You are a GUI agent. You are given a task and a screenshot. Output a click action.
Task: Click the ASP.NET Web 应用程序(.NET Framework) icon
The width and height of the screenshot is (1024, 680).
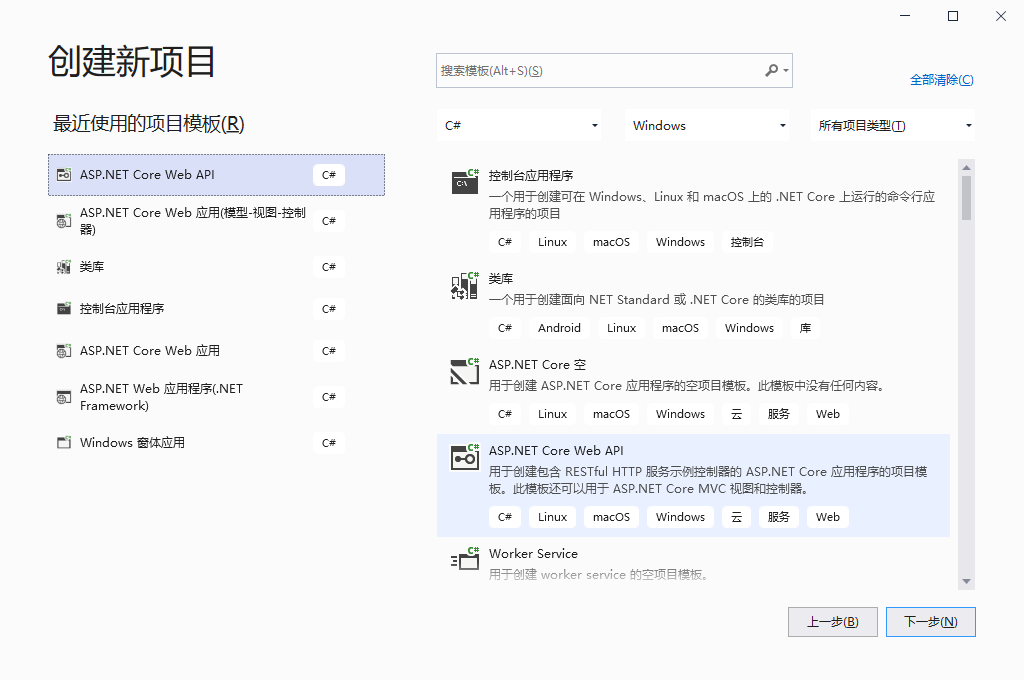pyautogui.click(x=64, y=397)
